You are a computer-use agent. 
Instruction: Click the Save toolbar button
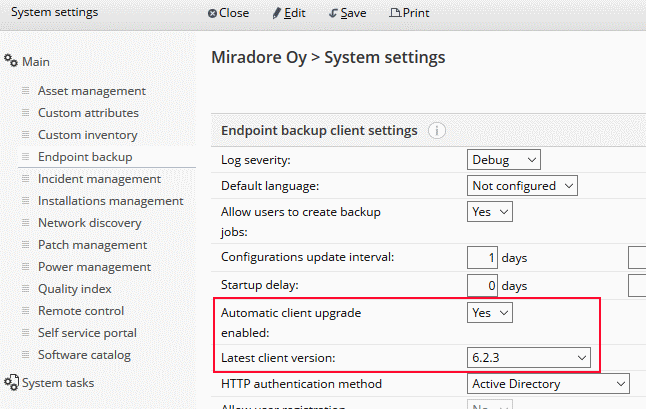347,13
